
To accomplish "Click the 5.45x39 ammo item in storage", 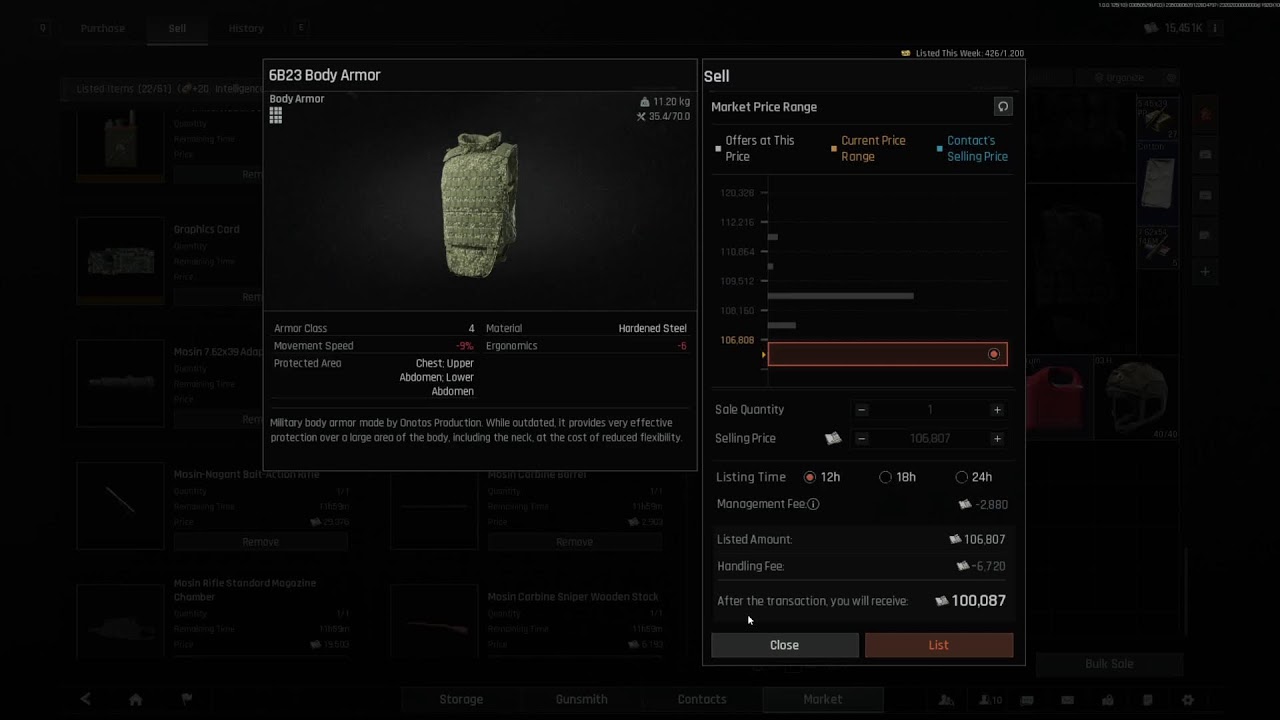I will coord(1157,117).
